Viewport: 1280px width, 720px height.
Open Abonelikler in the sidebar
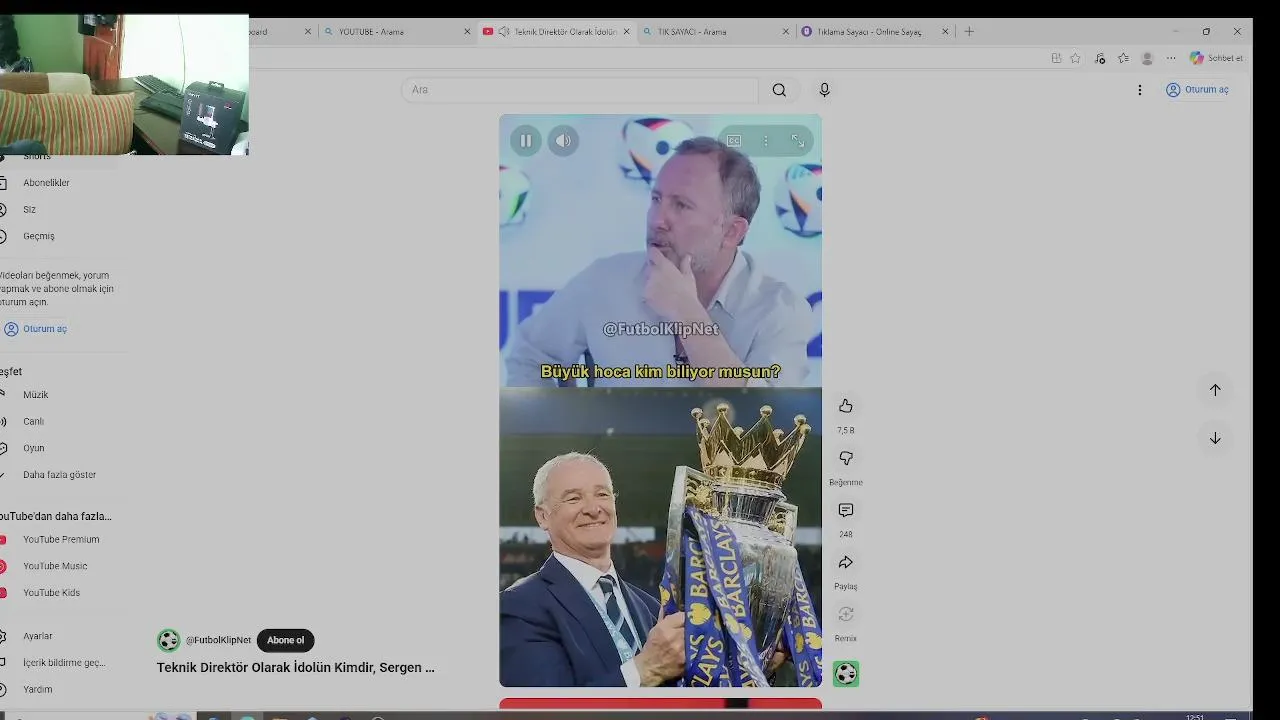[47, 183]
